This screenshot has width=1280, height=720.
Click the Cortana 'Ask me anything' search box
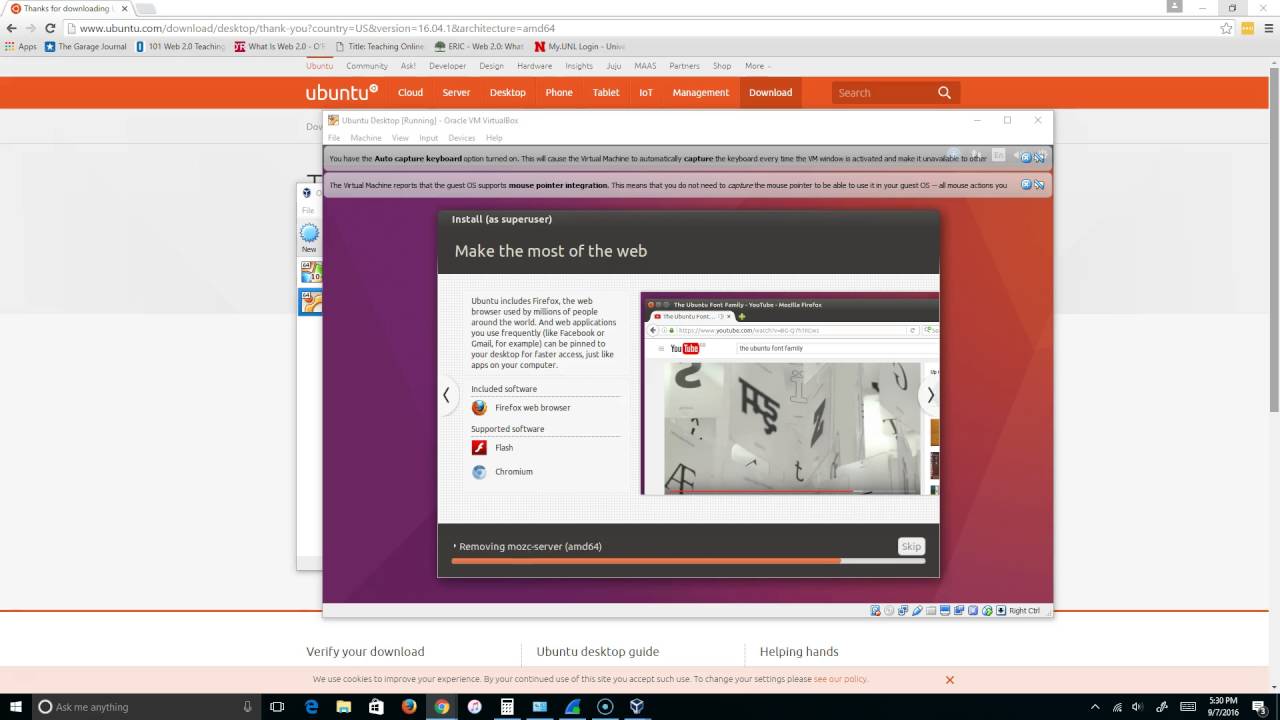pyautogui.click(x=146, y=706)
